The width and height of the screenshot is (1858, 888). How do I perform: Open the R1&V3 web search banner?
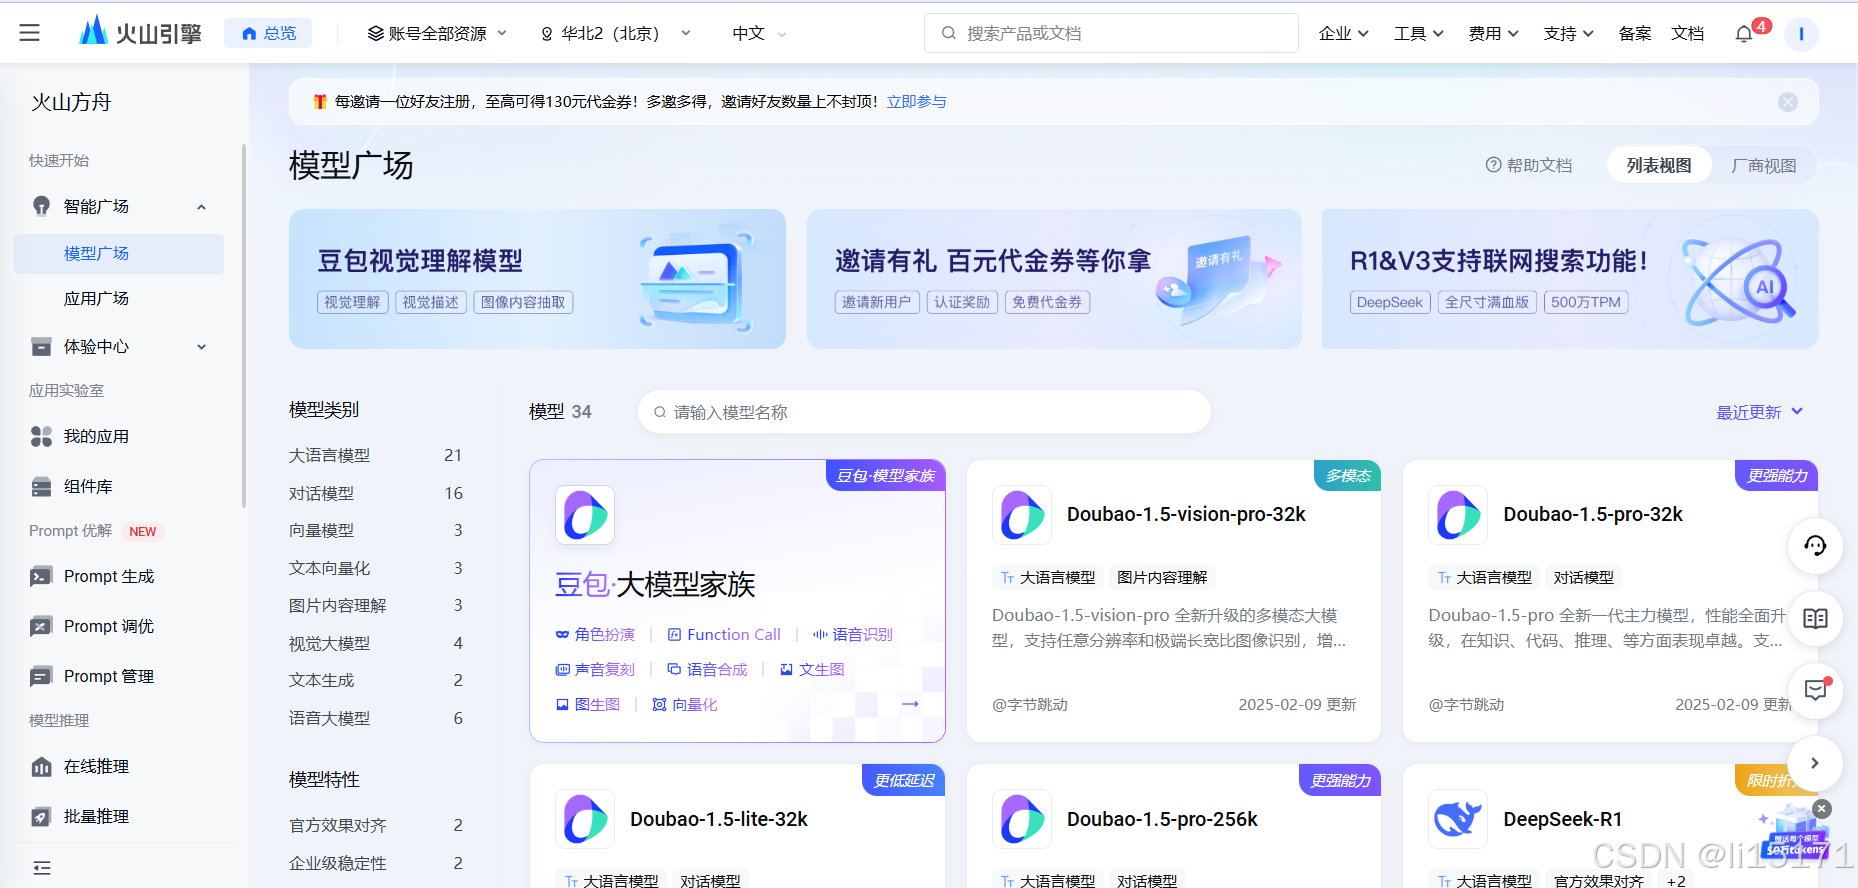1570,279
